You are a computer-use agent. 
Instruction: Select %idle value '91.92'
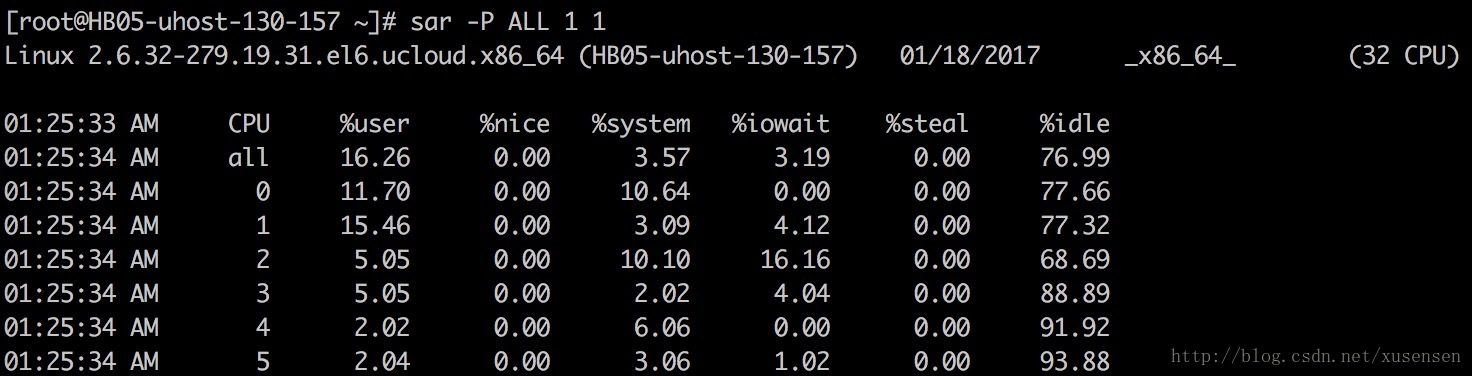click(x=1075, y=328)
